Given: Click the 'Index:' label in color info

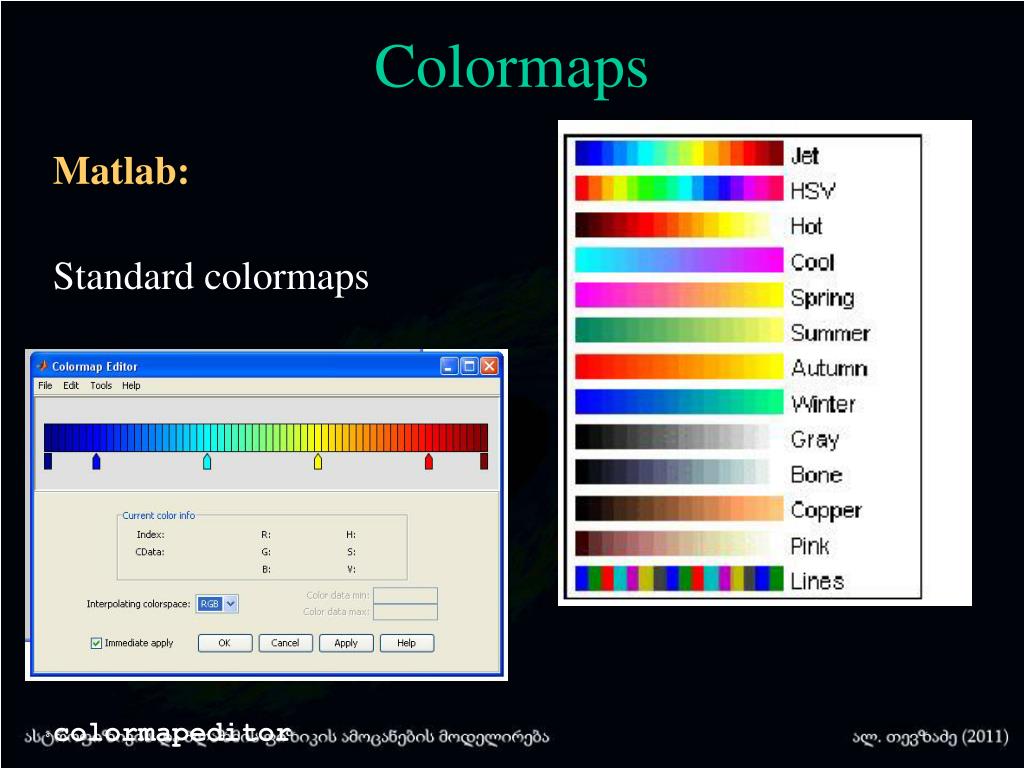Looking at the screenshot, I should click(150, 535).
